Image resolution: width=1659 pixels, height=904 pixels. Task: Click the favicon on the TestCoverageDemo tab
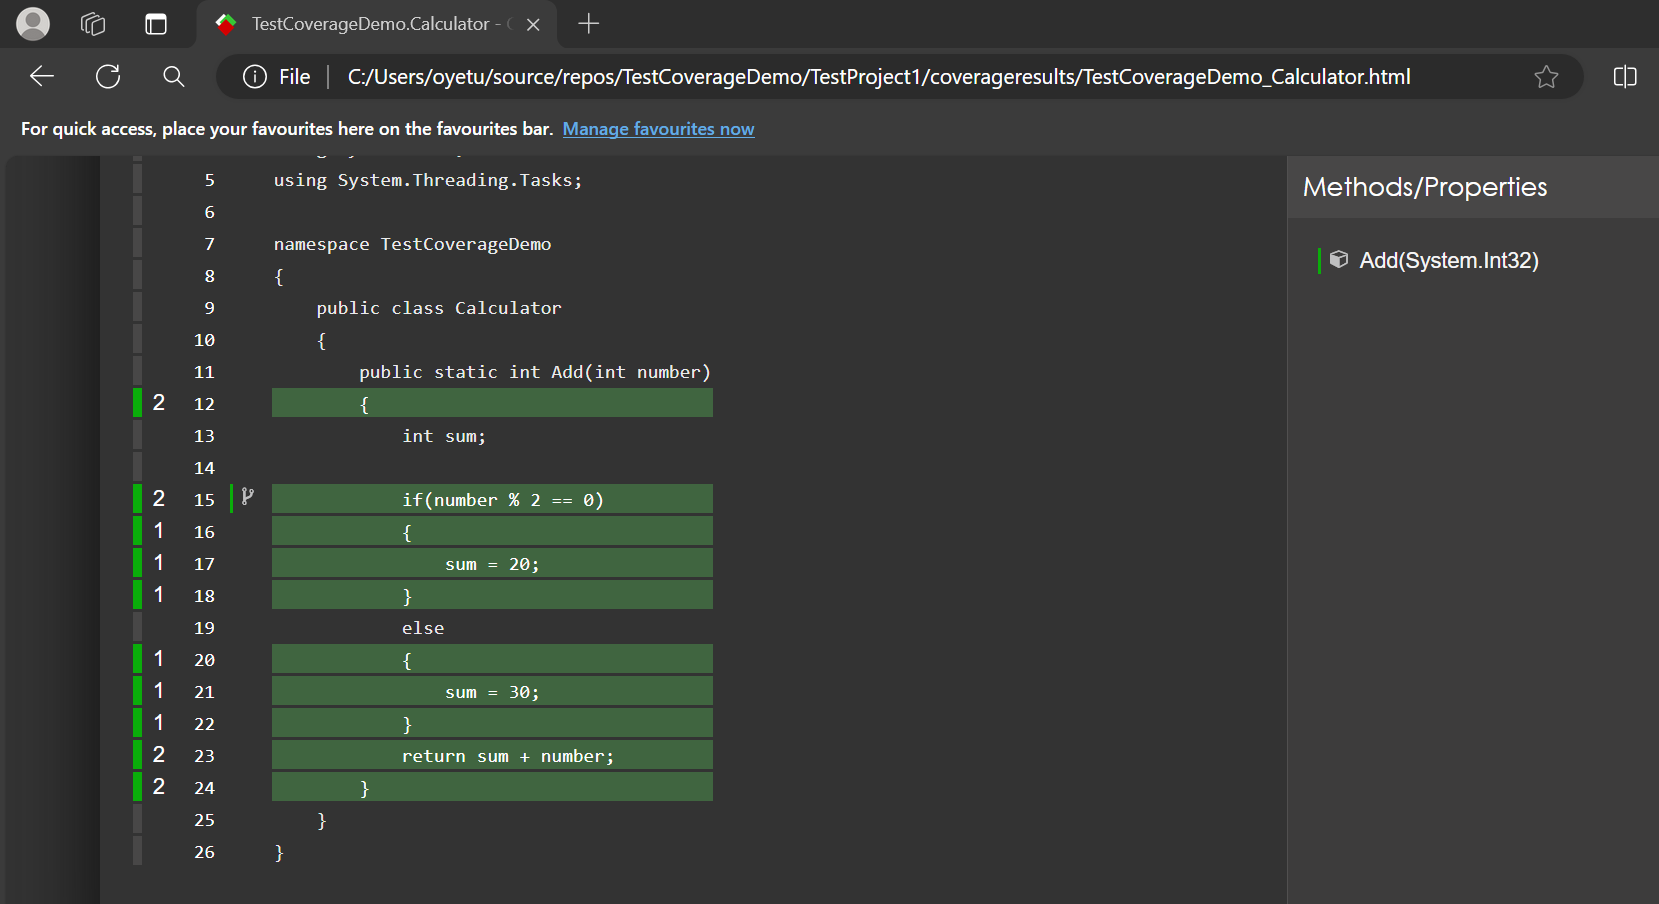point(225,23)
